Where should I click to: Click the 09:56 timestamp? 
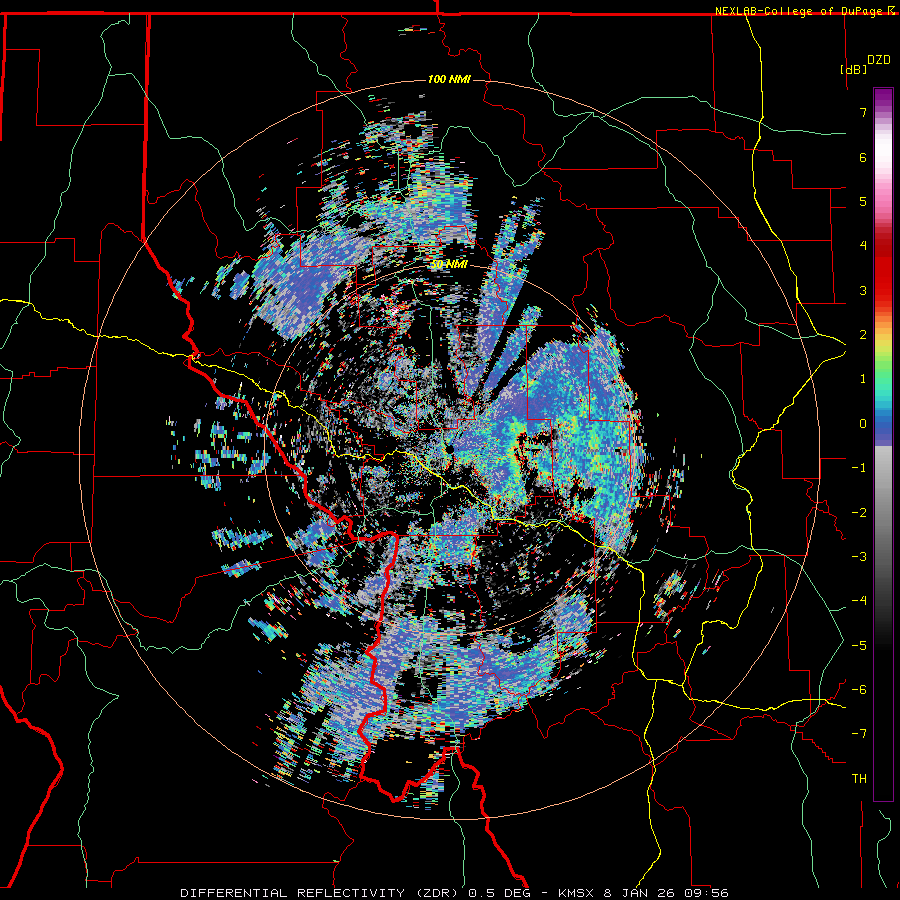(x=709, y=893)
